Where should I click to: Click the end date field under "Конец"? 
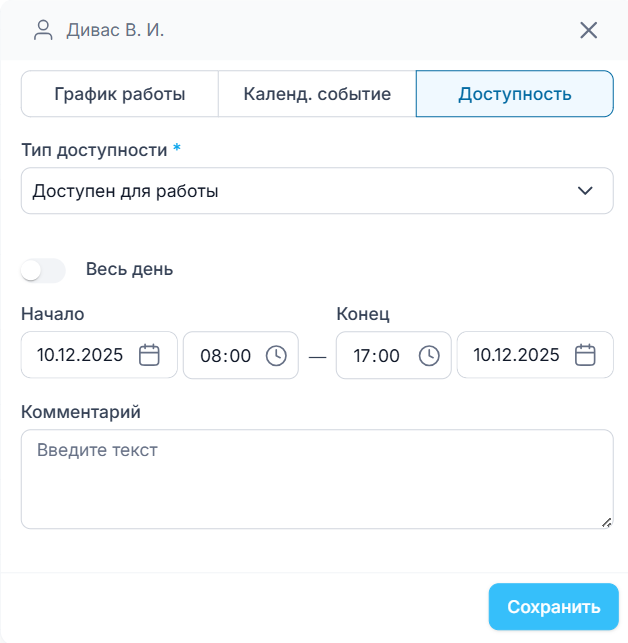(x=516, y=355)
